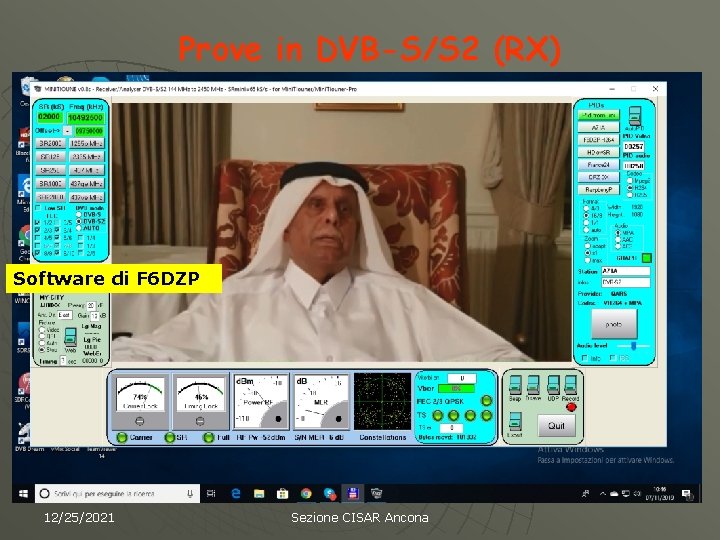Click the Windows search box

pos(118,494)
